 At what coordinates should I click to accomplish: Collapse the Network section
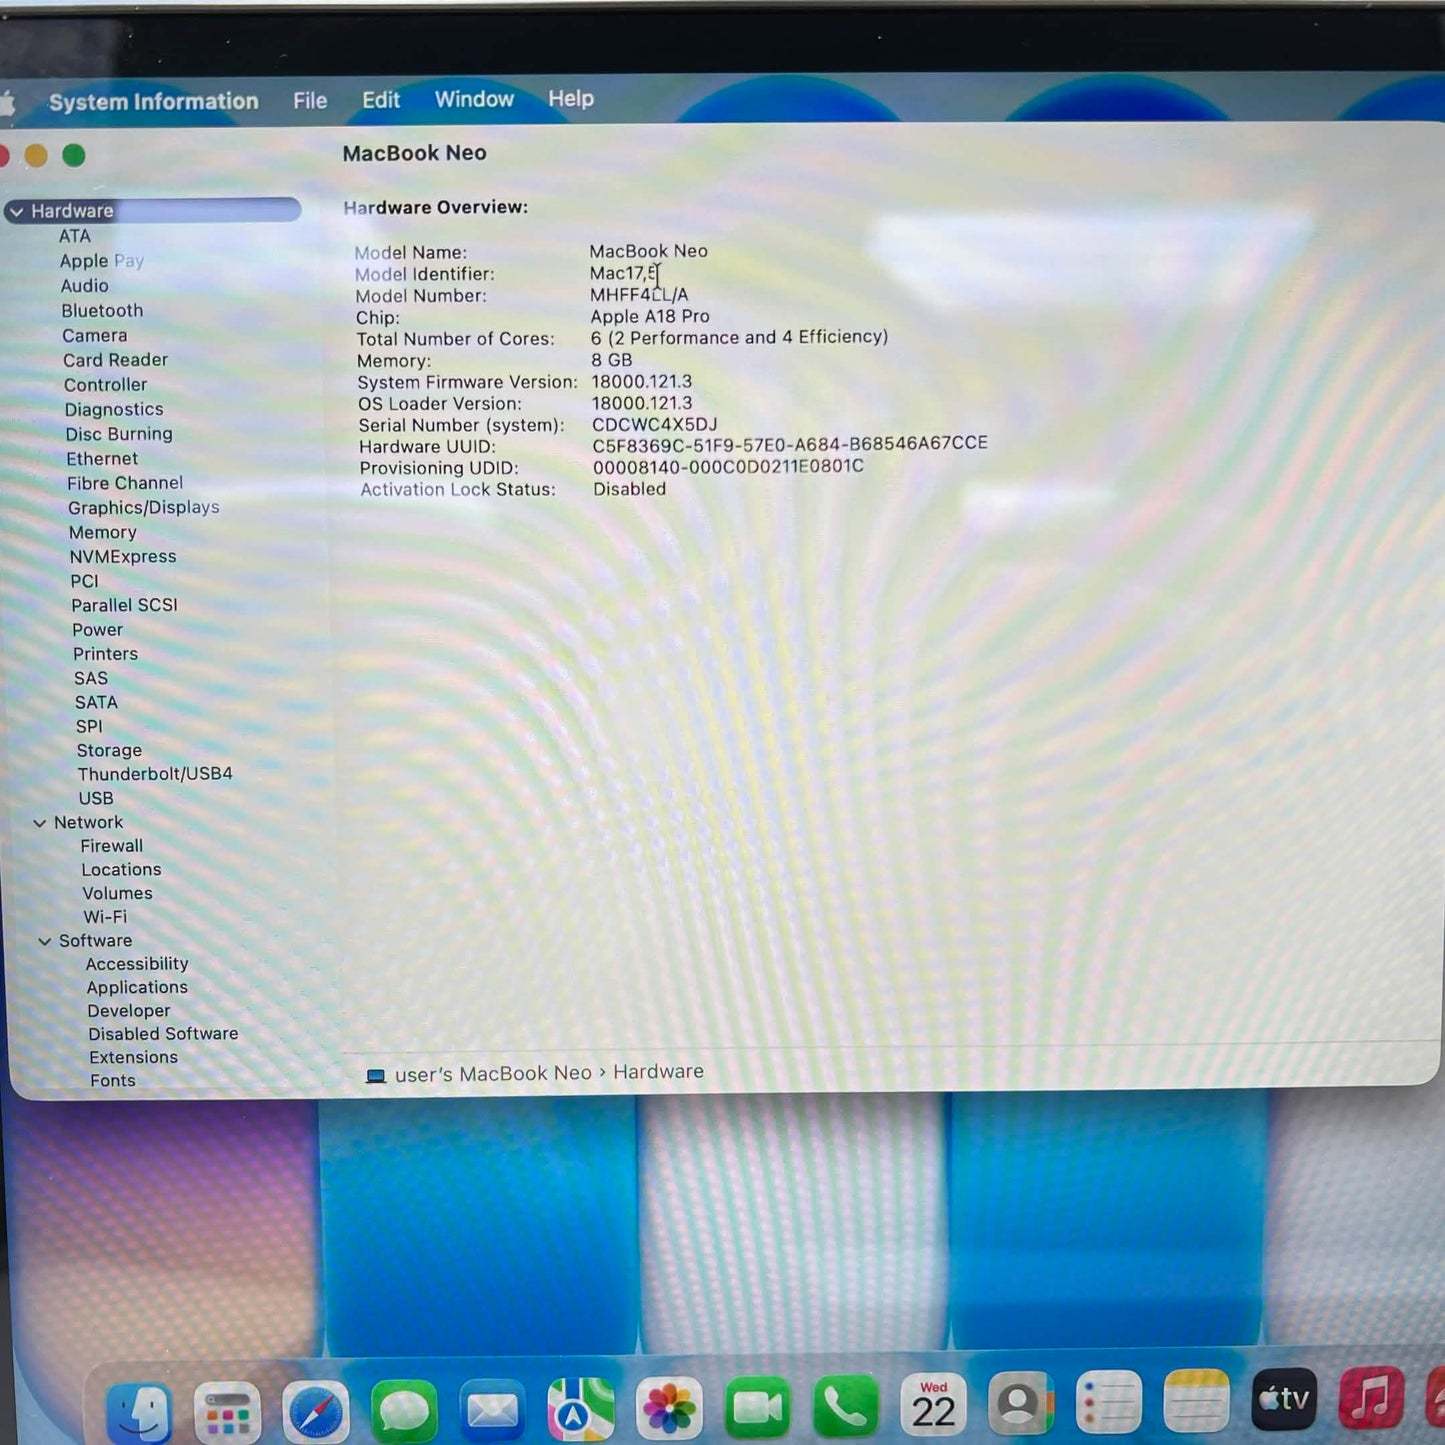(x=40, y=823)
